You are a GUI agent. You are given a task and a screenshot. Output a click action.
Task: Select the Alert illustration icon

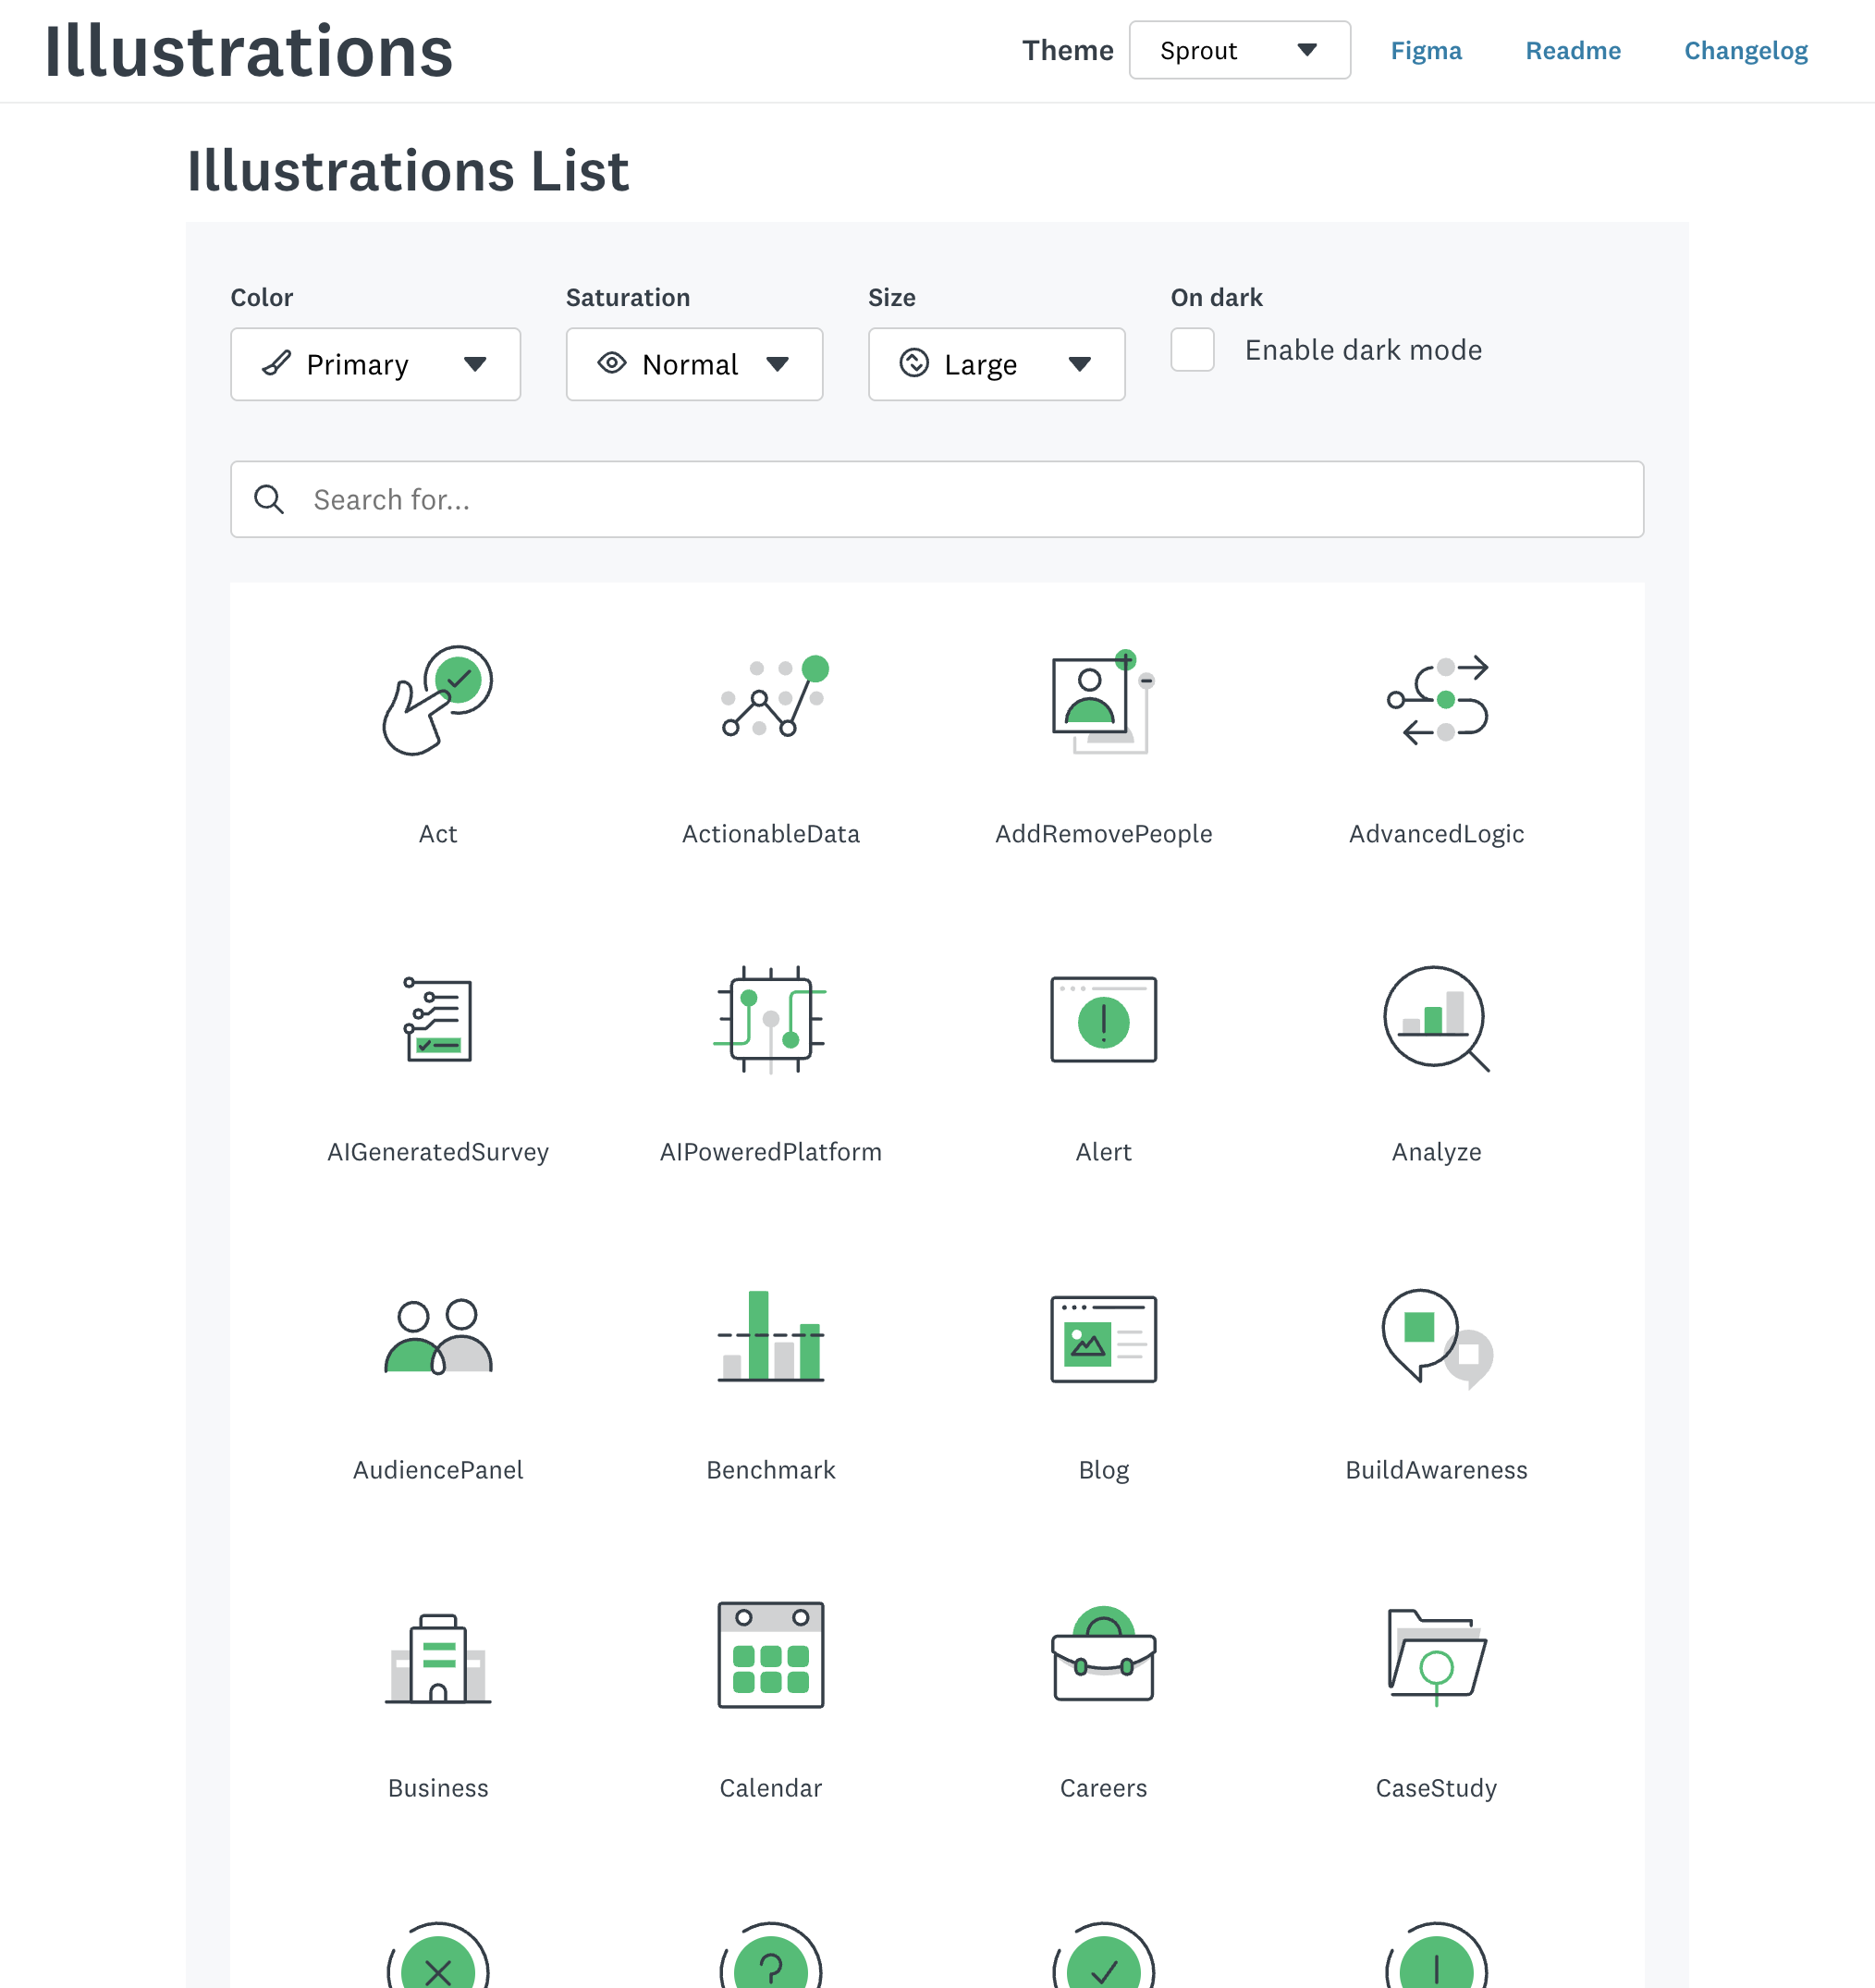pyautogui.click(x=1103, y=1019)
